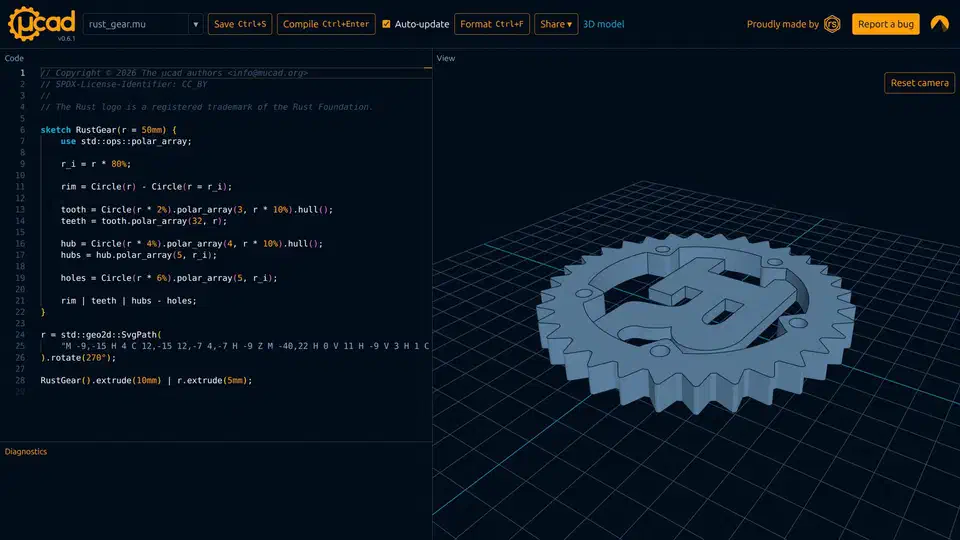Click the 'r = std::geo2d::SvgPath(' line

101,335
